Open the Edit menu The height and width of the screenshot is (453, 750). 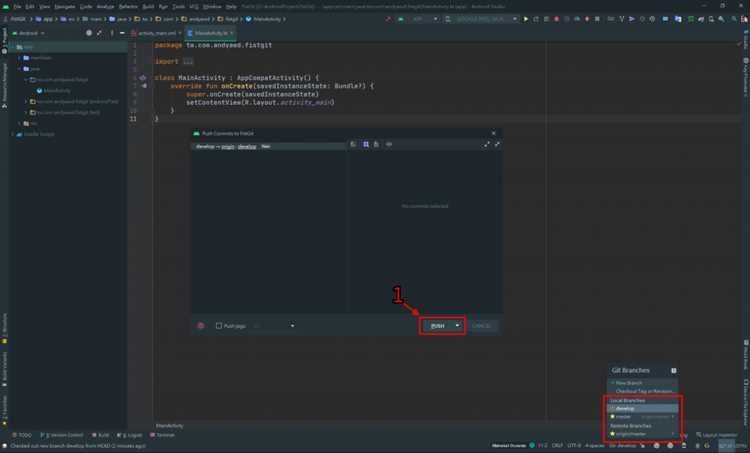click(x=30, y=7)
